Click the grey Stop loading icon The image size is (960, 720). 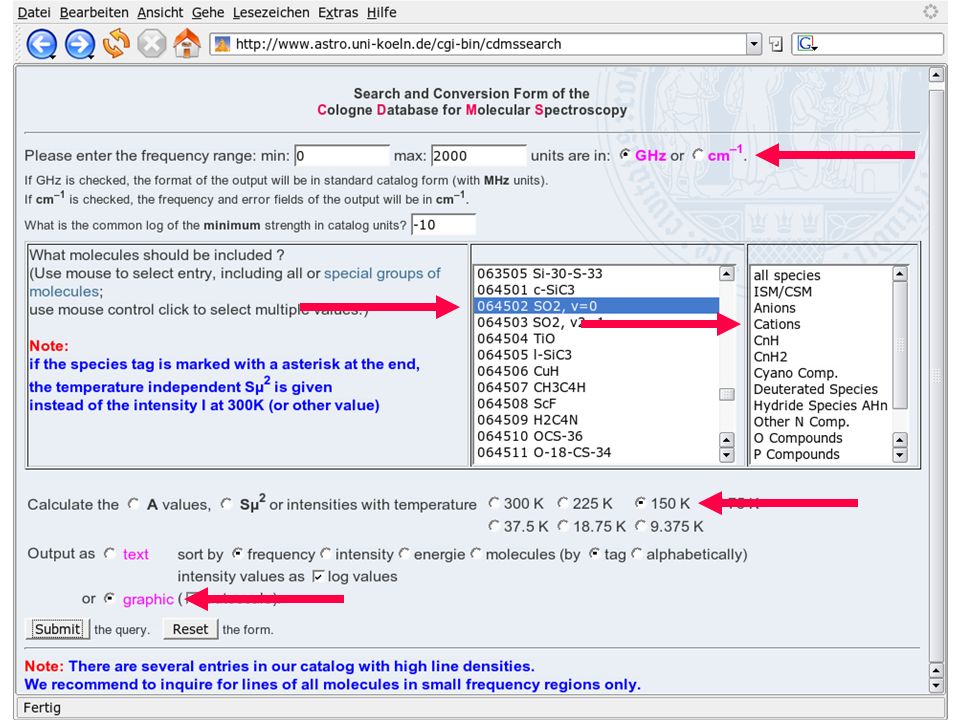pyautogui.click(x=151, y=44)
